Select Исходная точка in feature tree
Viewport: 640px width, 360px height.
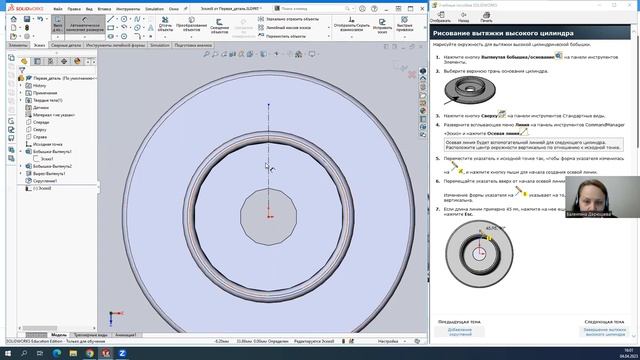44,144
